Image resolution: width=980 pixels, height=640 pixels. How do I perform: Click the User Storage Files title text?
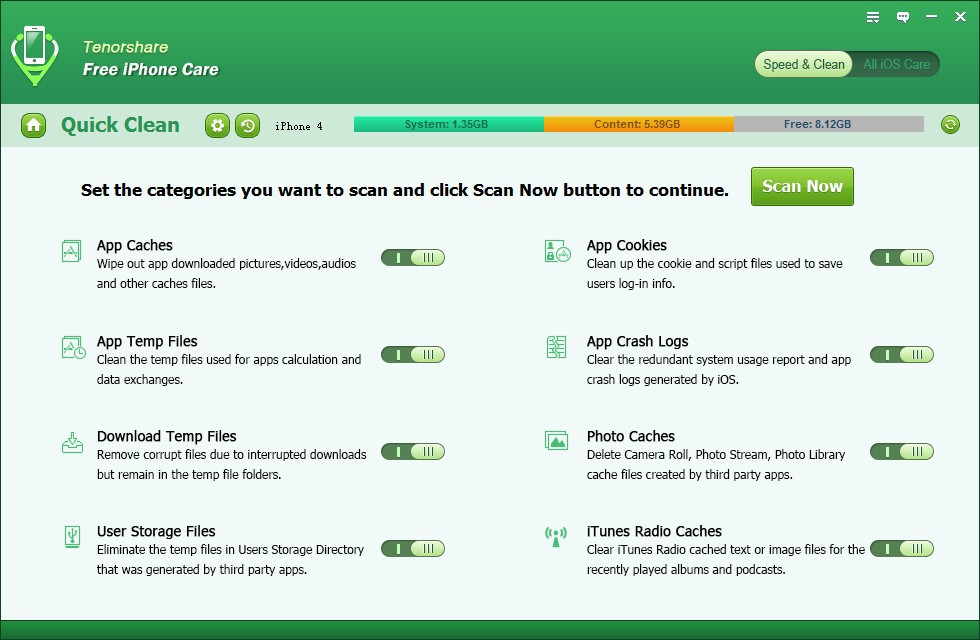(x=156, y=531)
